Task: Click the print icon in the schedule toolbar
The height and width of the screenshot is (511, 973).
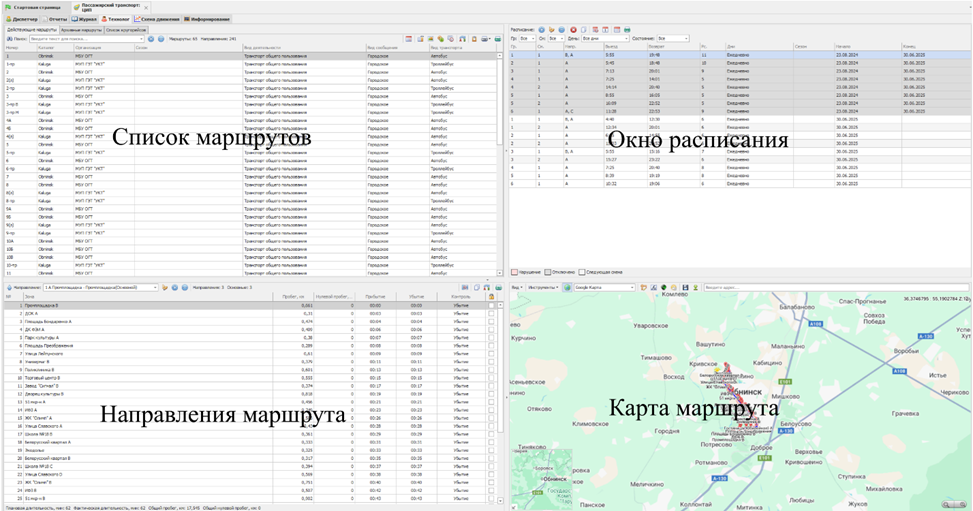Action: [626, 30]
